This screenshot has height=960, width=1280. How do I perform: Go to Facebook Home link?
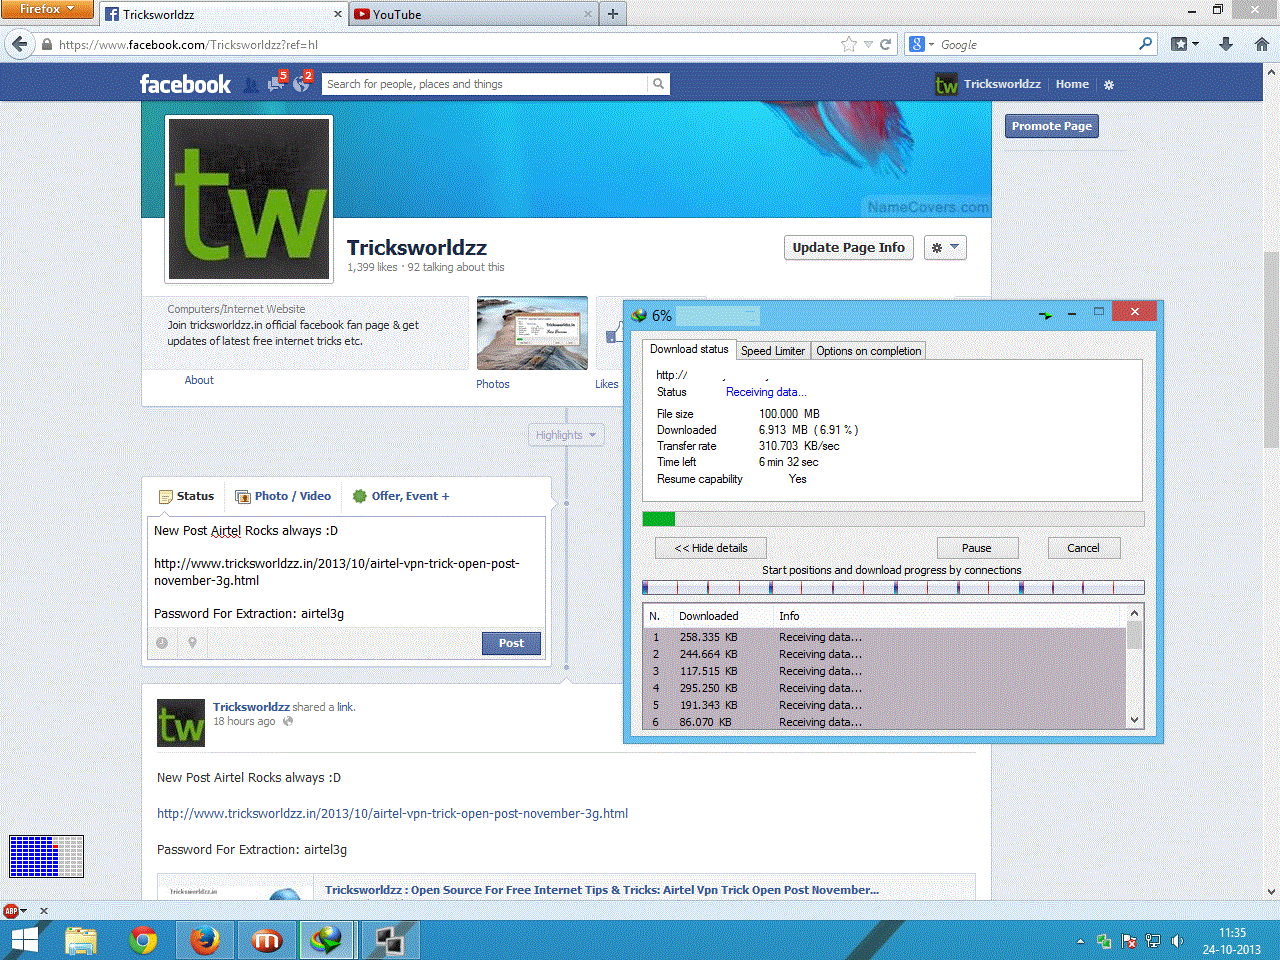[x=1072, y=84]
